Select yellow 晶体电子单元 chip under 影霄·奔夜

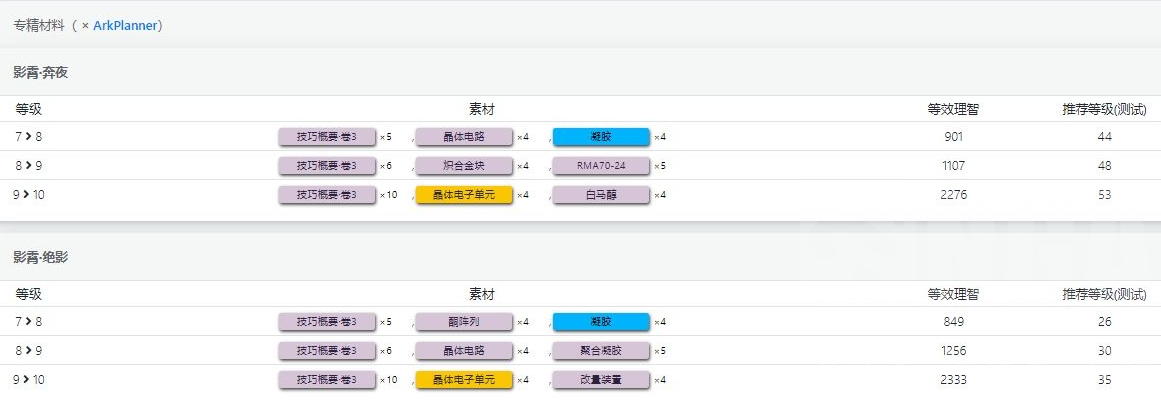click(x=464, y=195)
